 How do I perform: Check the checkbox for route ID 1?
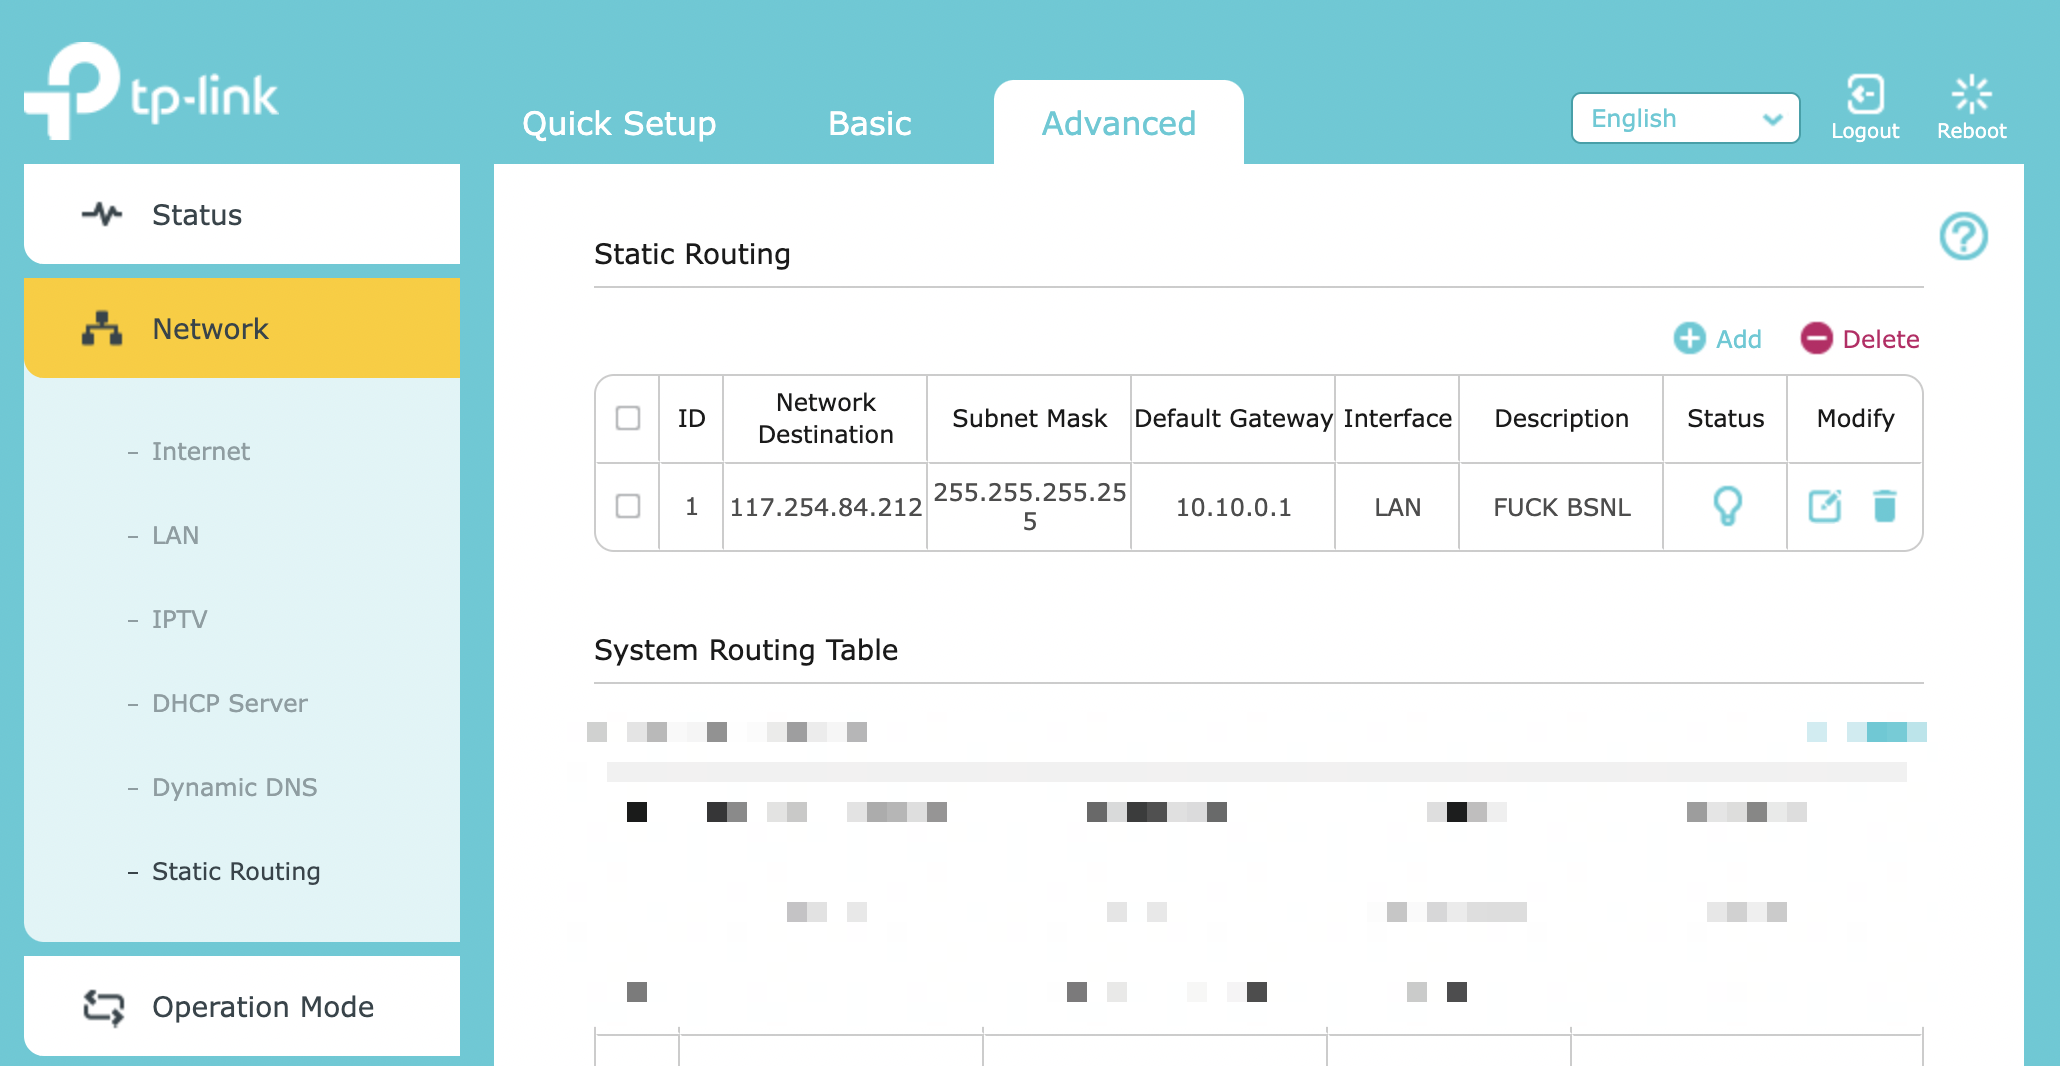pos(628,506)
